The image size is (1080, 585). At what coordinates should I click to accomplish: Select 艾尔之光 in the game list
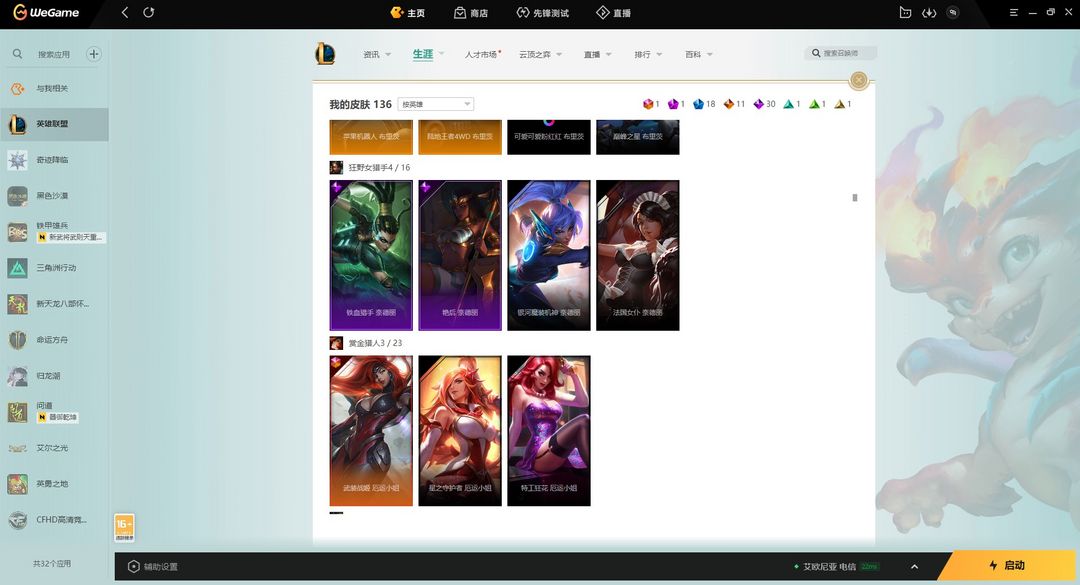54,448
